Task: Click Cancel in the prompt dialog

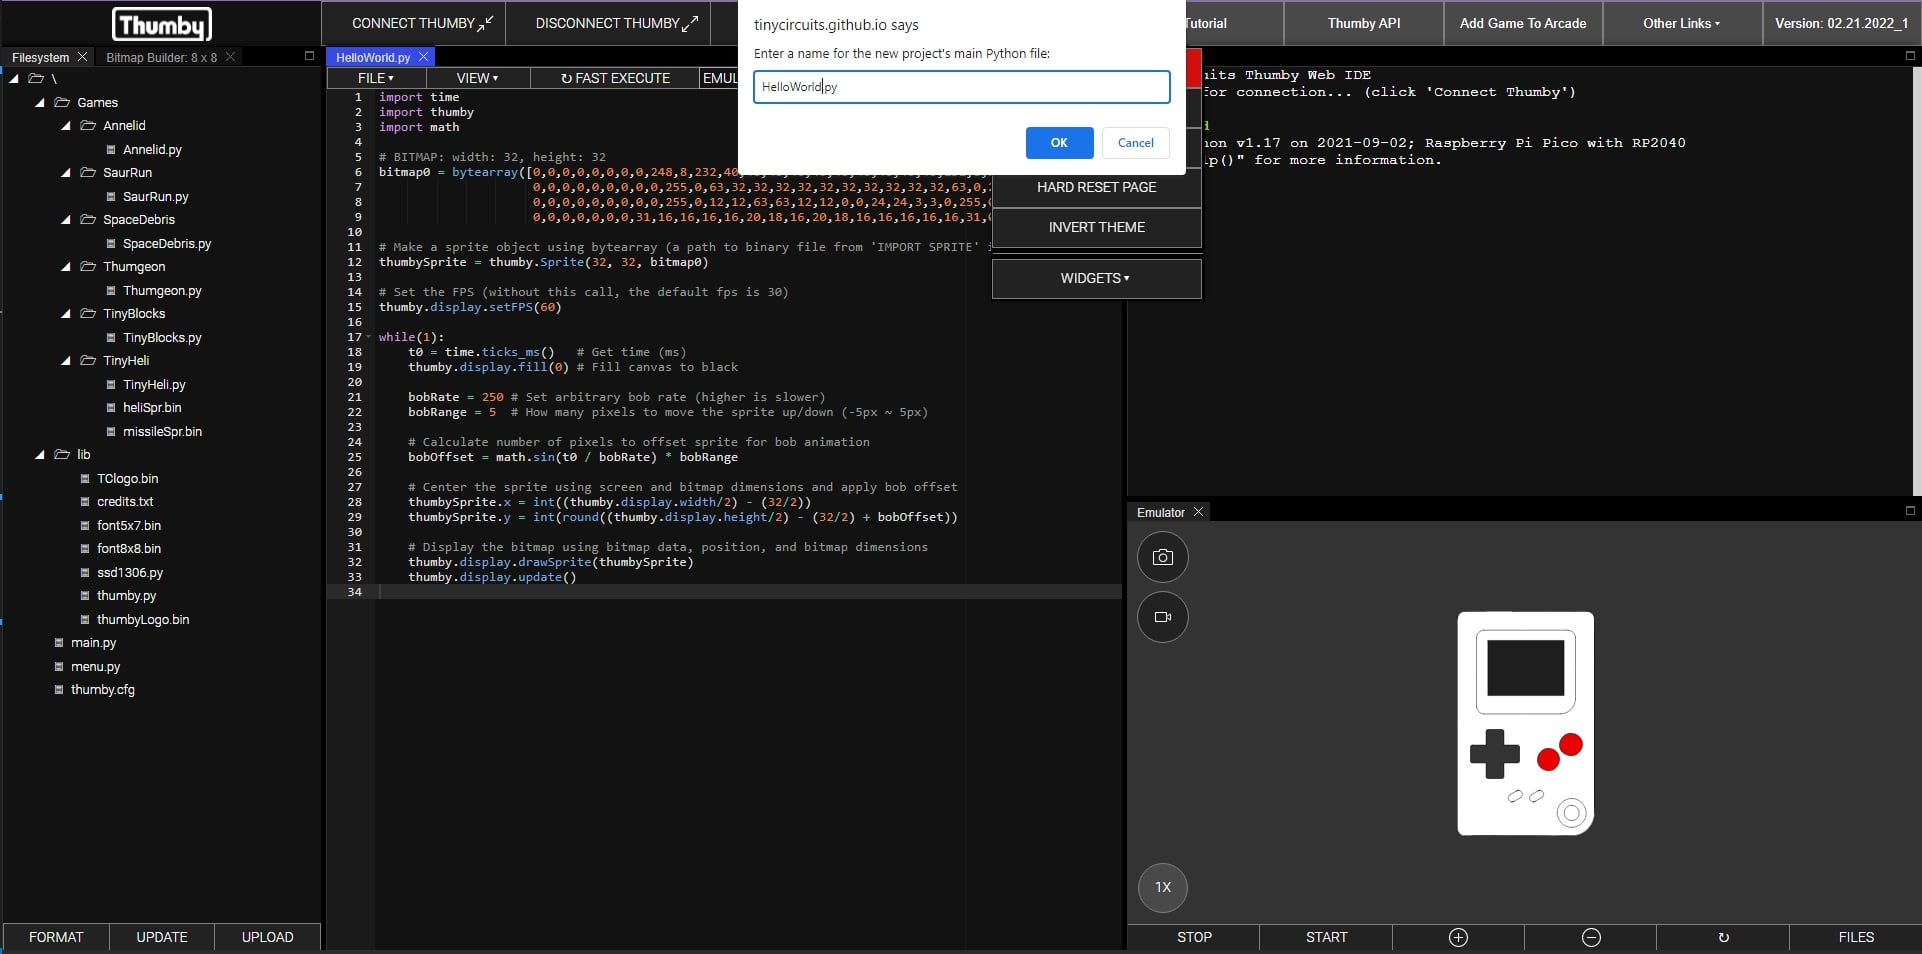Action: 1135,143
